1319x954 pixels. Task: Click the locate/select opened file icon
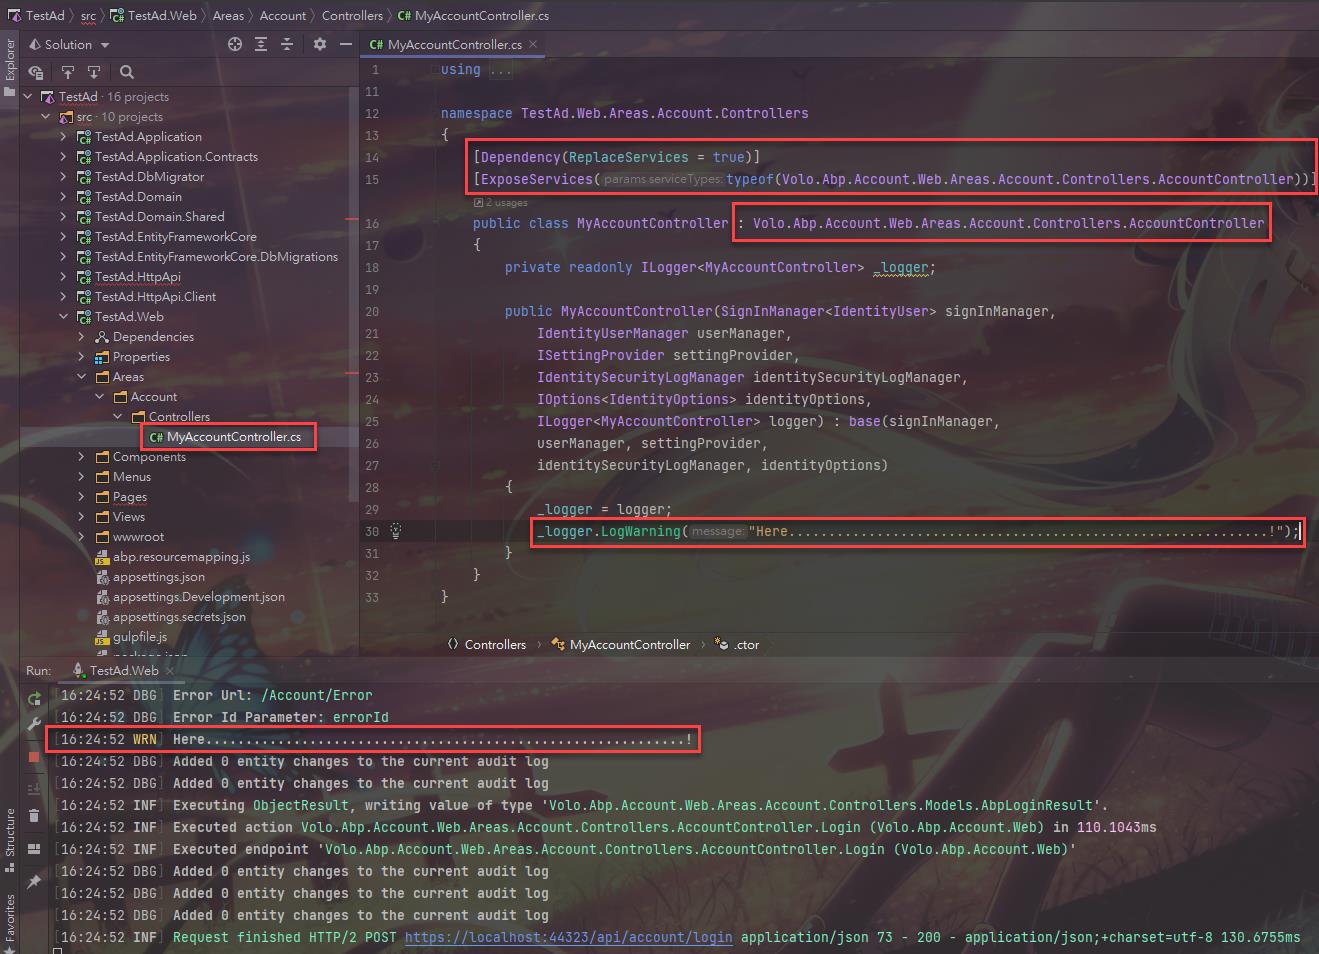(x=235, y=44)
